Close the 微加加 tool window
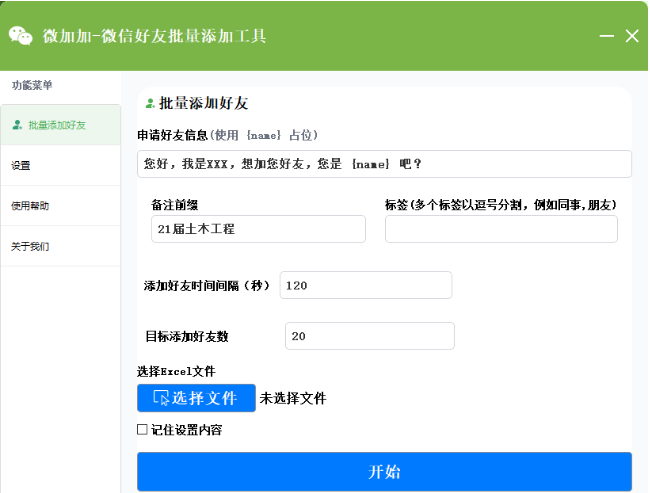Viewport: 650px width, 493px height. [x=632, y=36]
